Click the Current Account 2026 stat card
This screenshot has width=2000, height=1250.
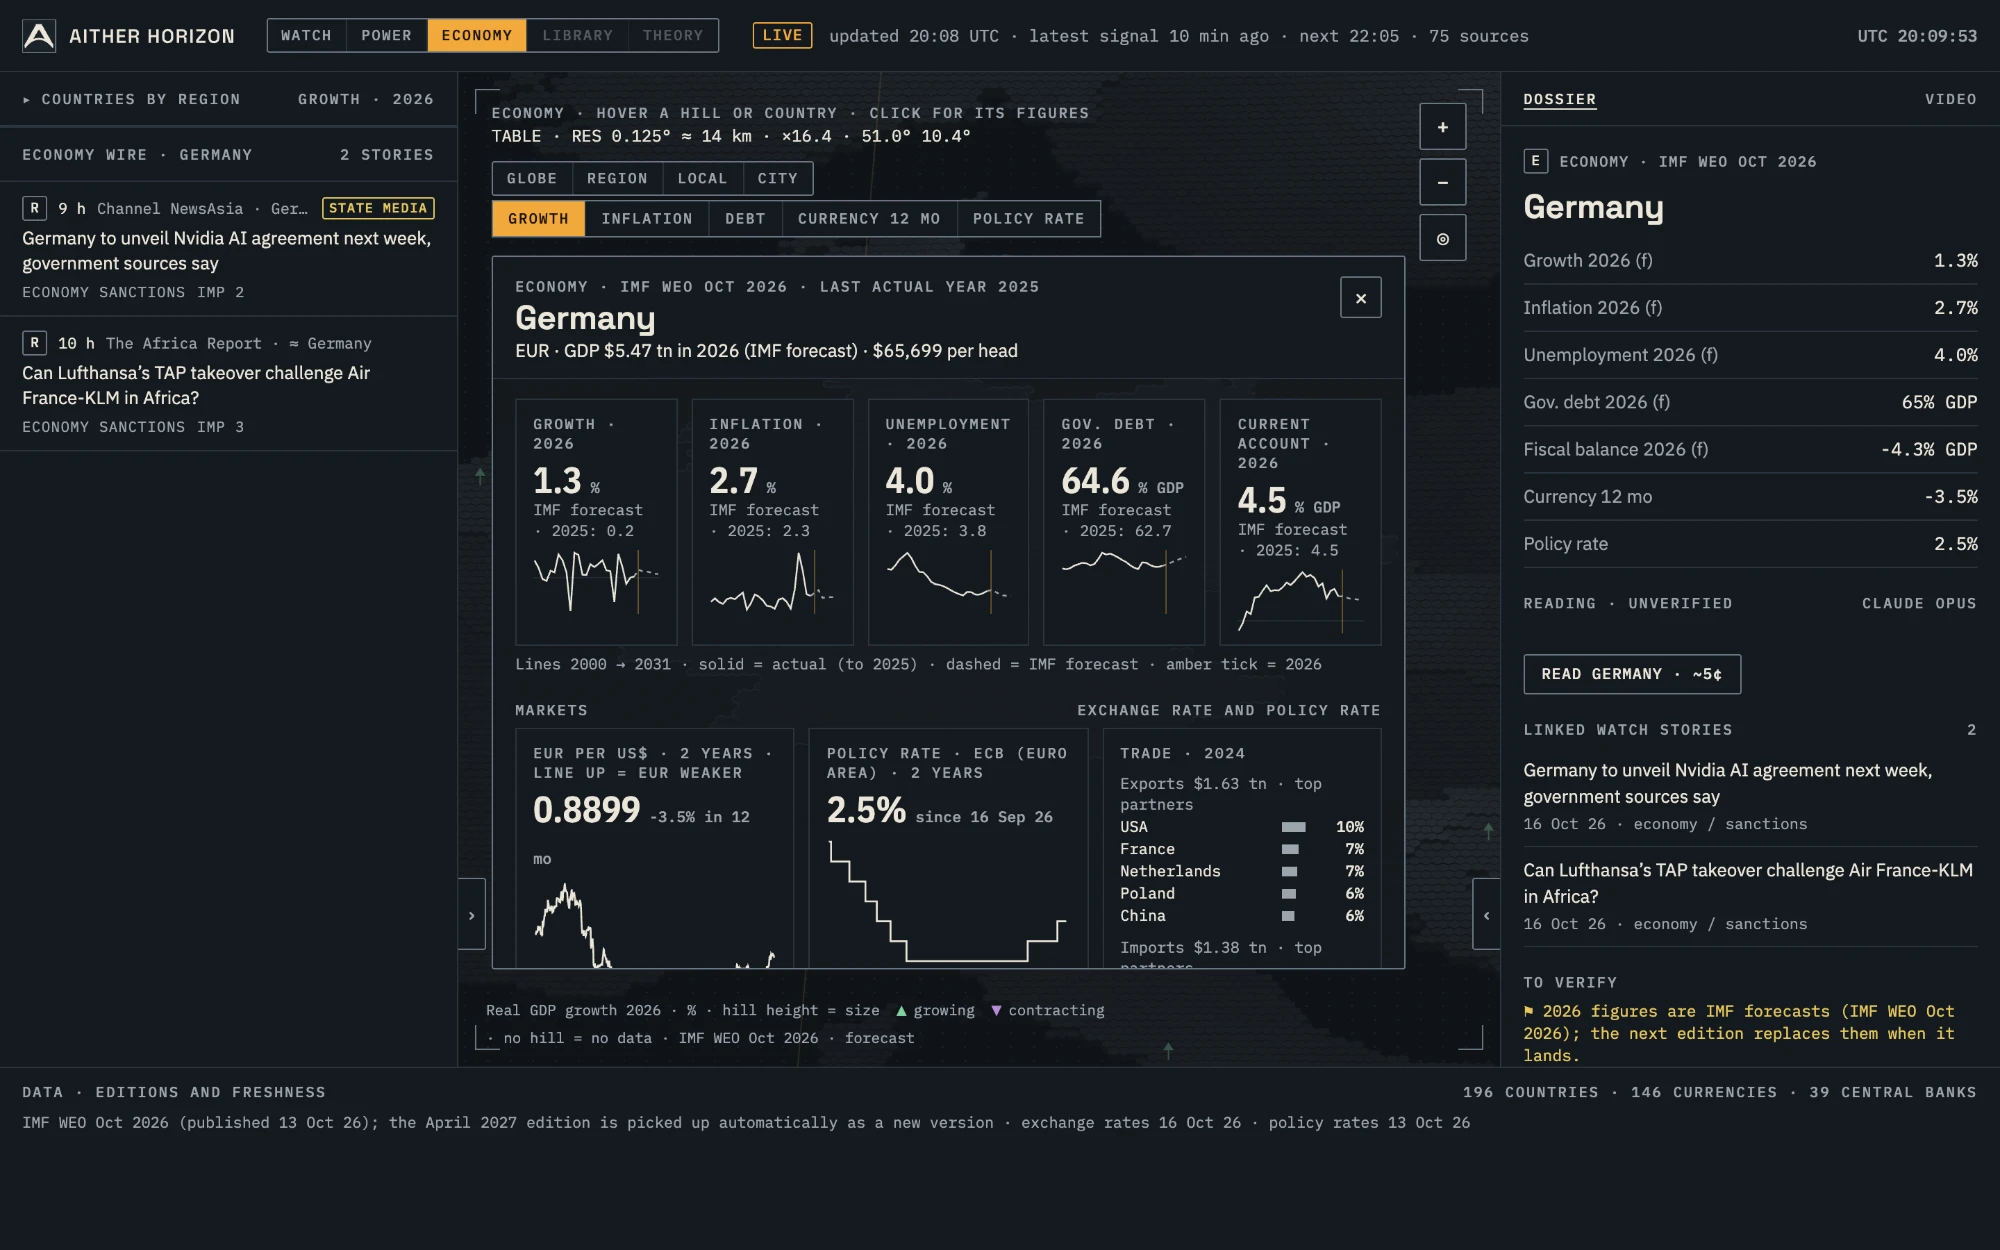(1300, 522)
